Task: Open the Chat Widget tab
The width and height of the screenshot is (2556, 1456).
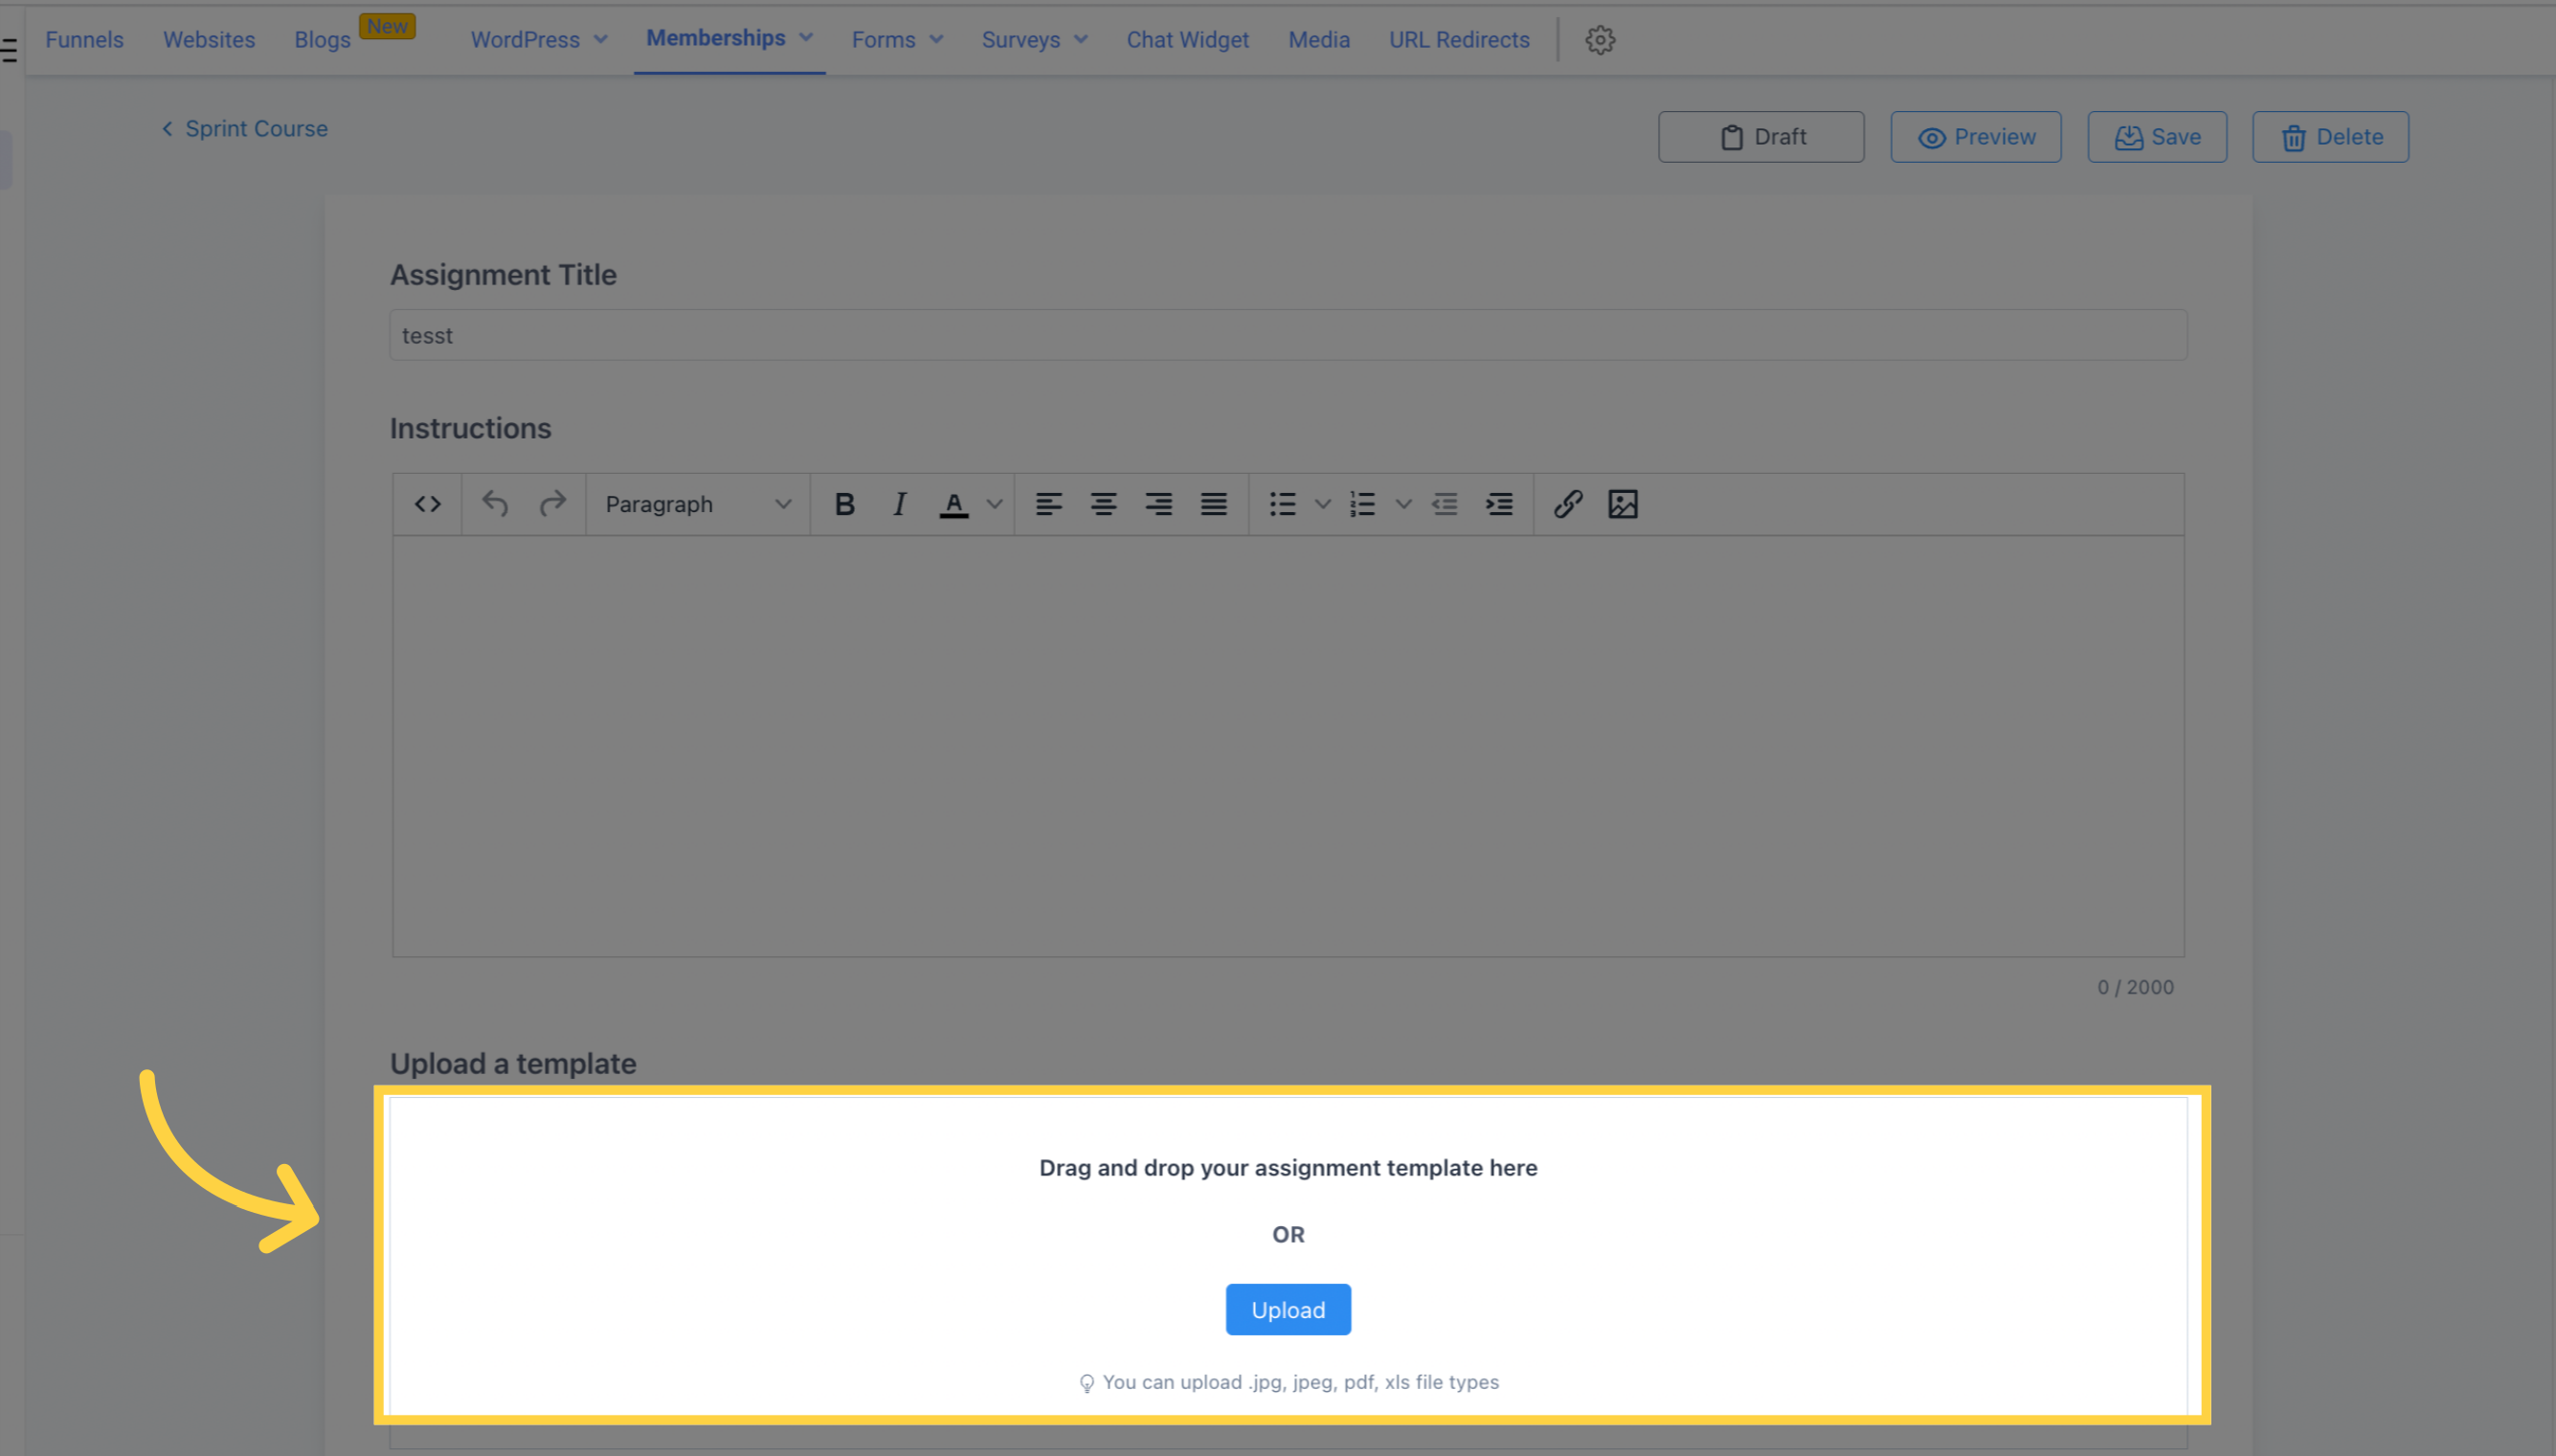Action: [1187, 40]
